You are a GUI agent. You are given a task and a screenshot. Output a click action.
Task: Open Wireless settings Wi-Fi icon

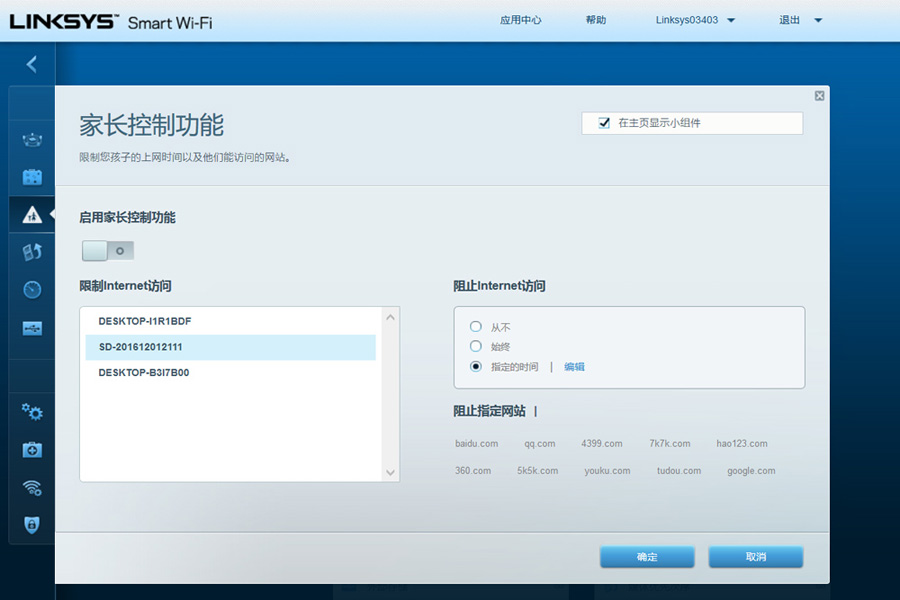(32, 487)
